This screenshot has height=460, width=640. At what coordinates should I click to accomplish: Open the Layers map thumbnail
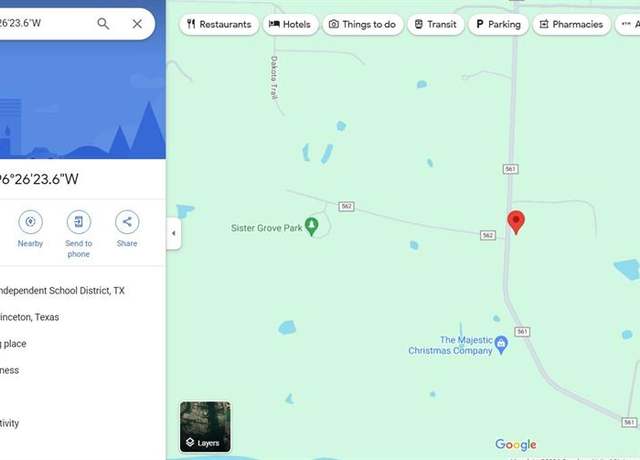click(x=205, y=427)
